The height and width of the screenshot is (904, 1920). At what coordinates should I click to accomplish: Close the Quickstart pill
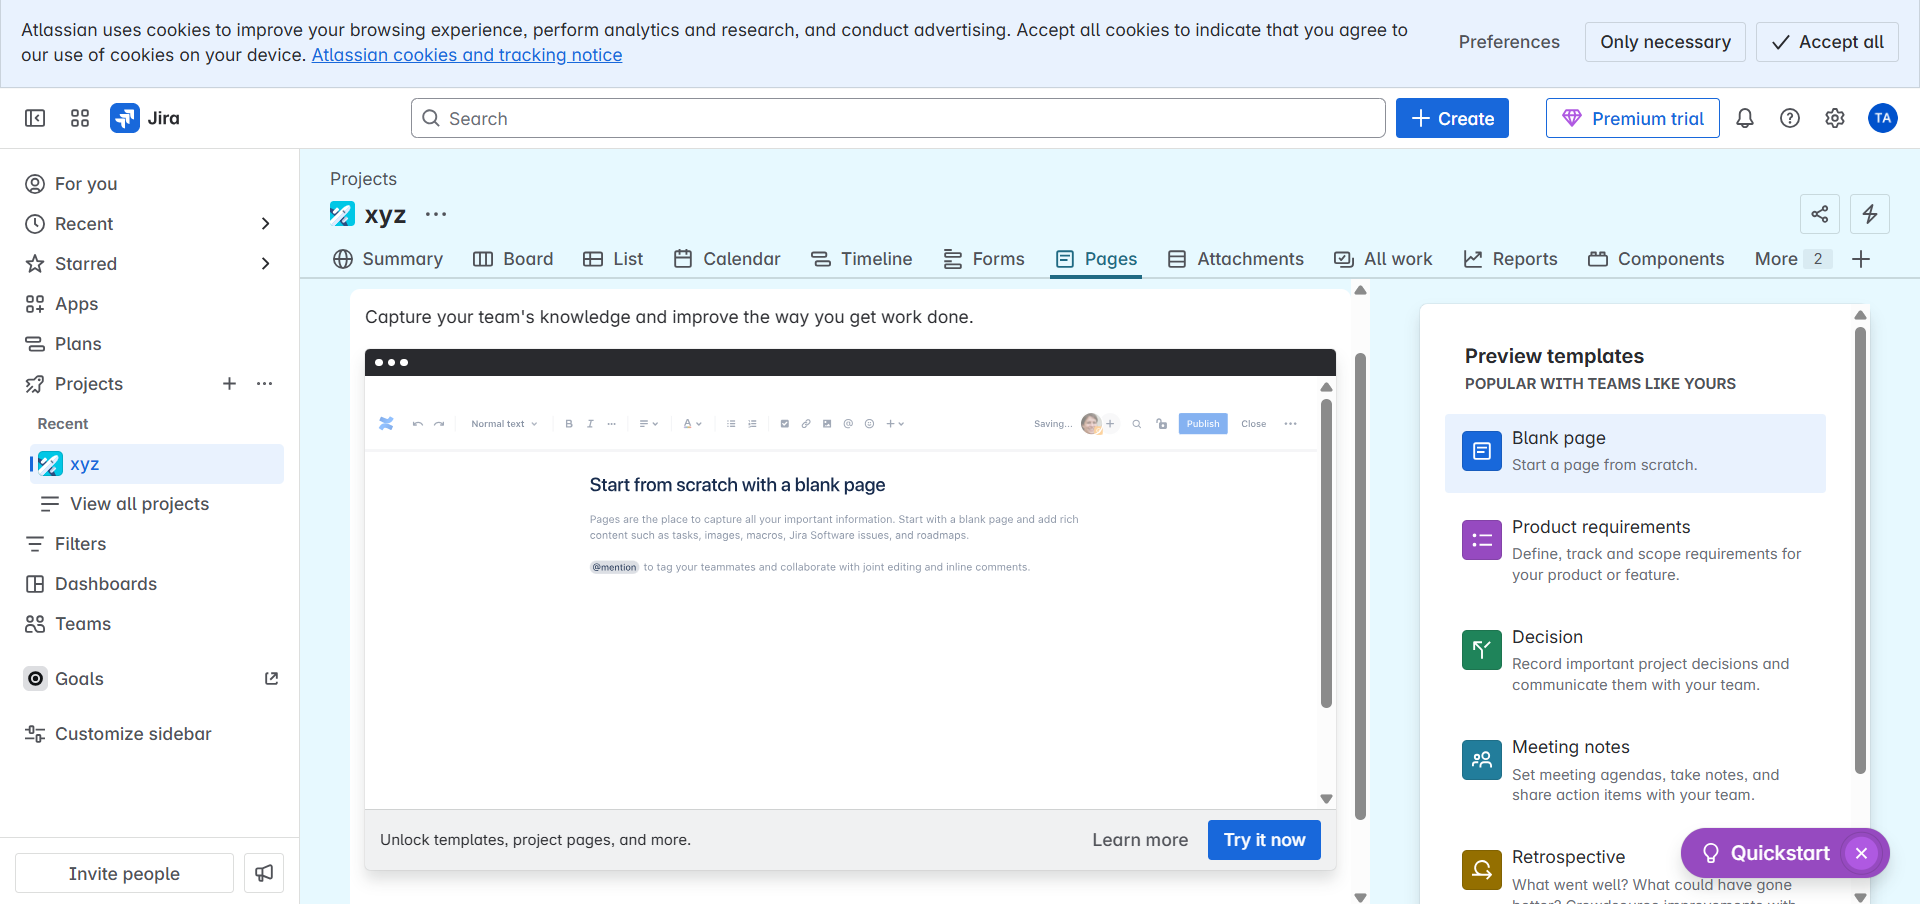[1861, 853]
